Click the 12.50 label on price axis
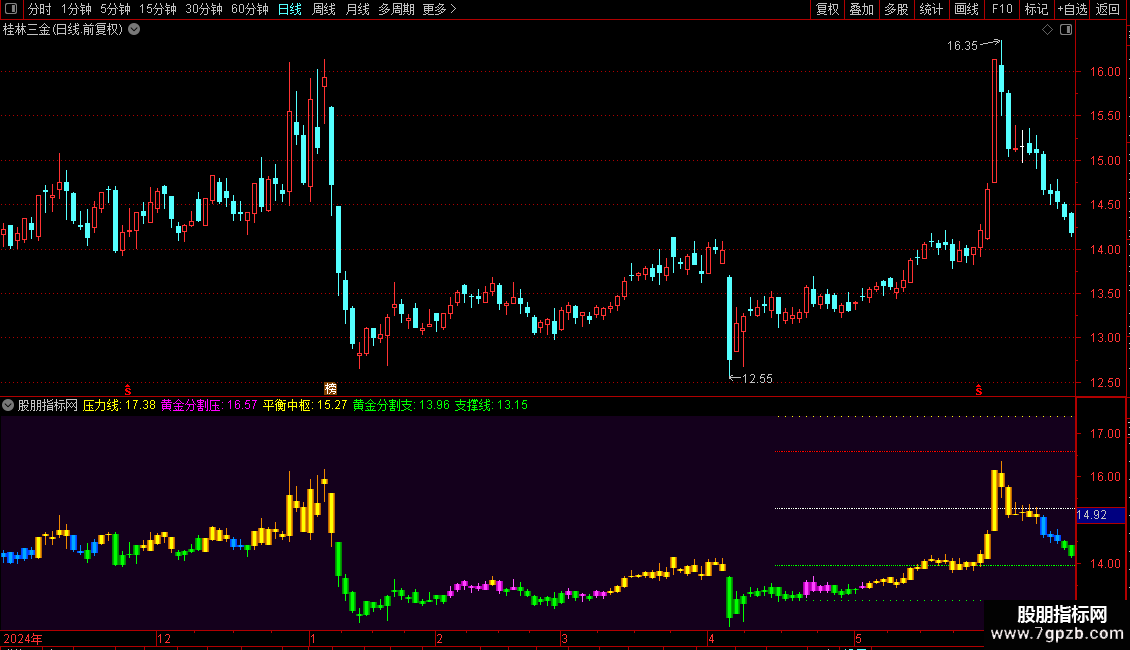The width and height of the screenshot is (1130, 650). click(x=1105, y=383)
